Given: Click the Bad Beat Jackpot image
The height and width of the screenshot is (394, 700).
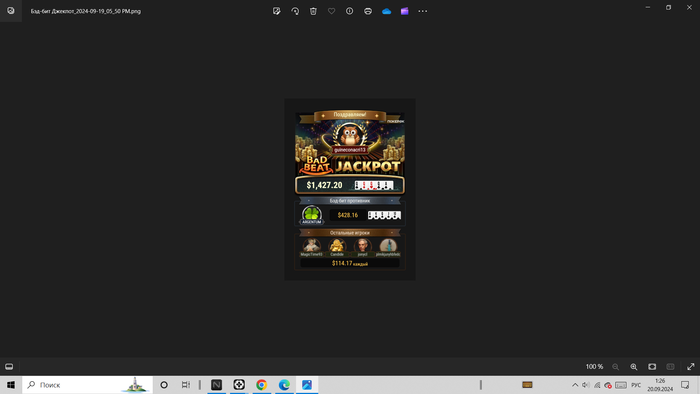Looking at the screenshot, I should [x=350, y=189].
